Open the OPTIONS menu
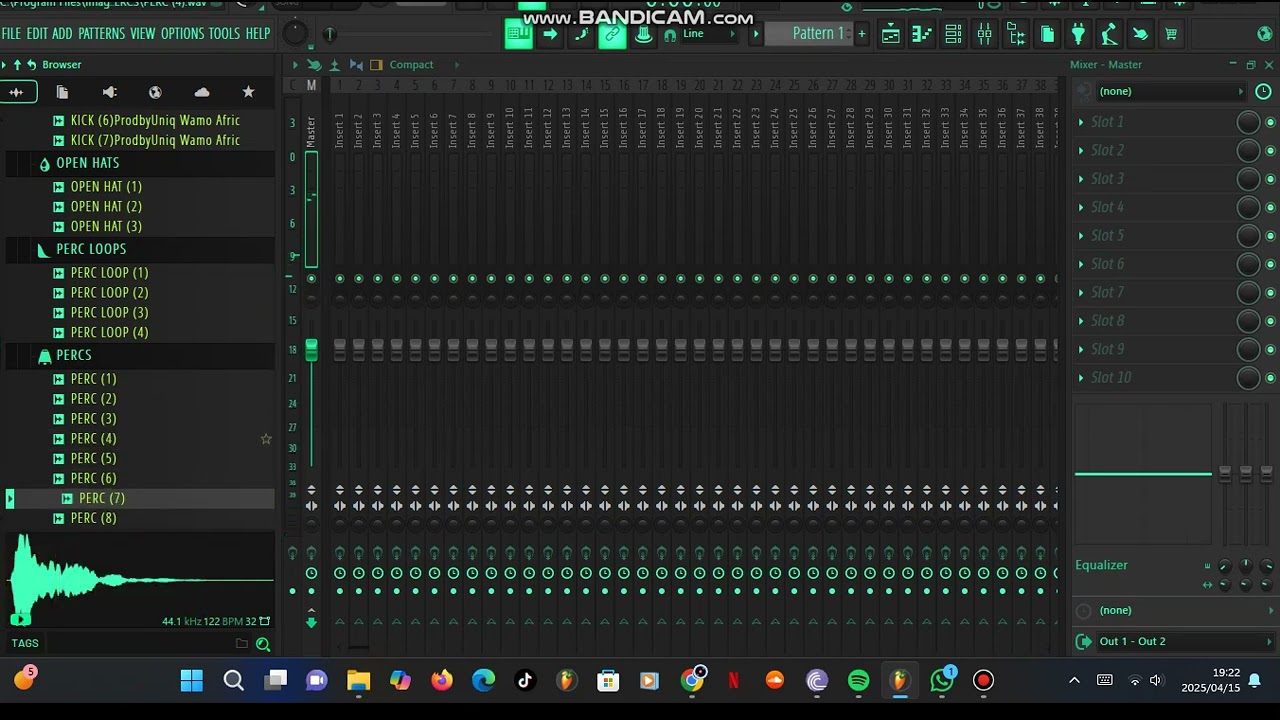1280x720 pixels. click(x=183, y=34)
